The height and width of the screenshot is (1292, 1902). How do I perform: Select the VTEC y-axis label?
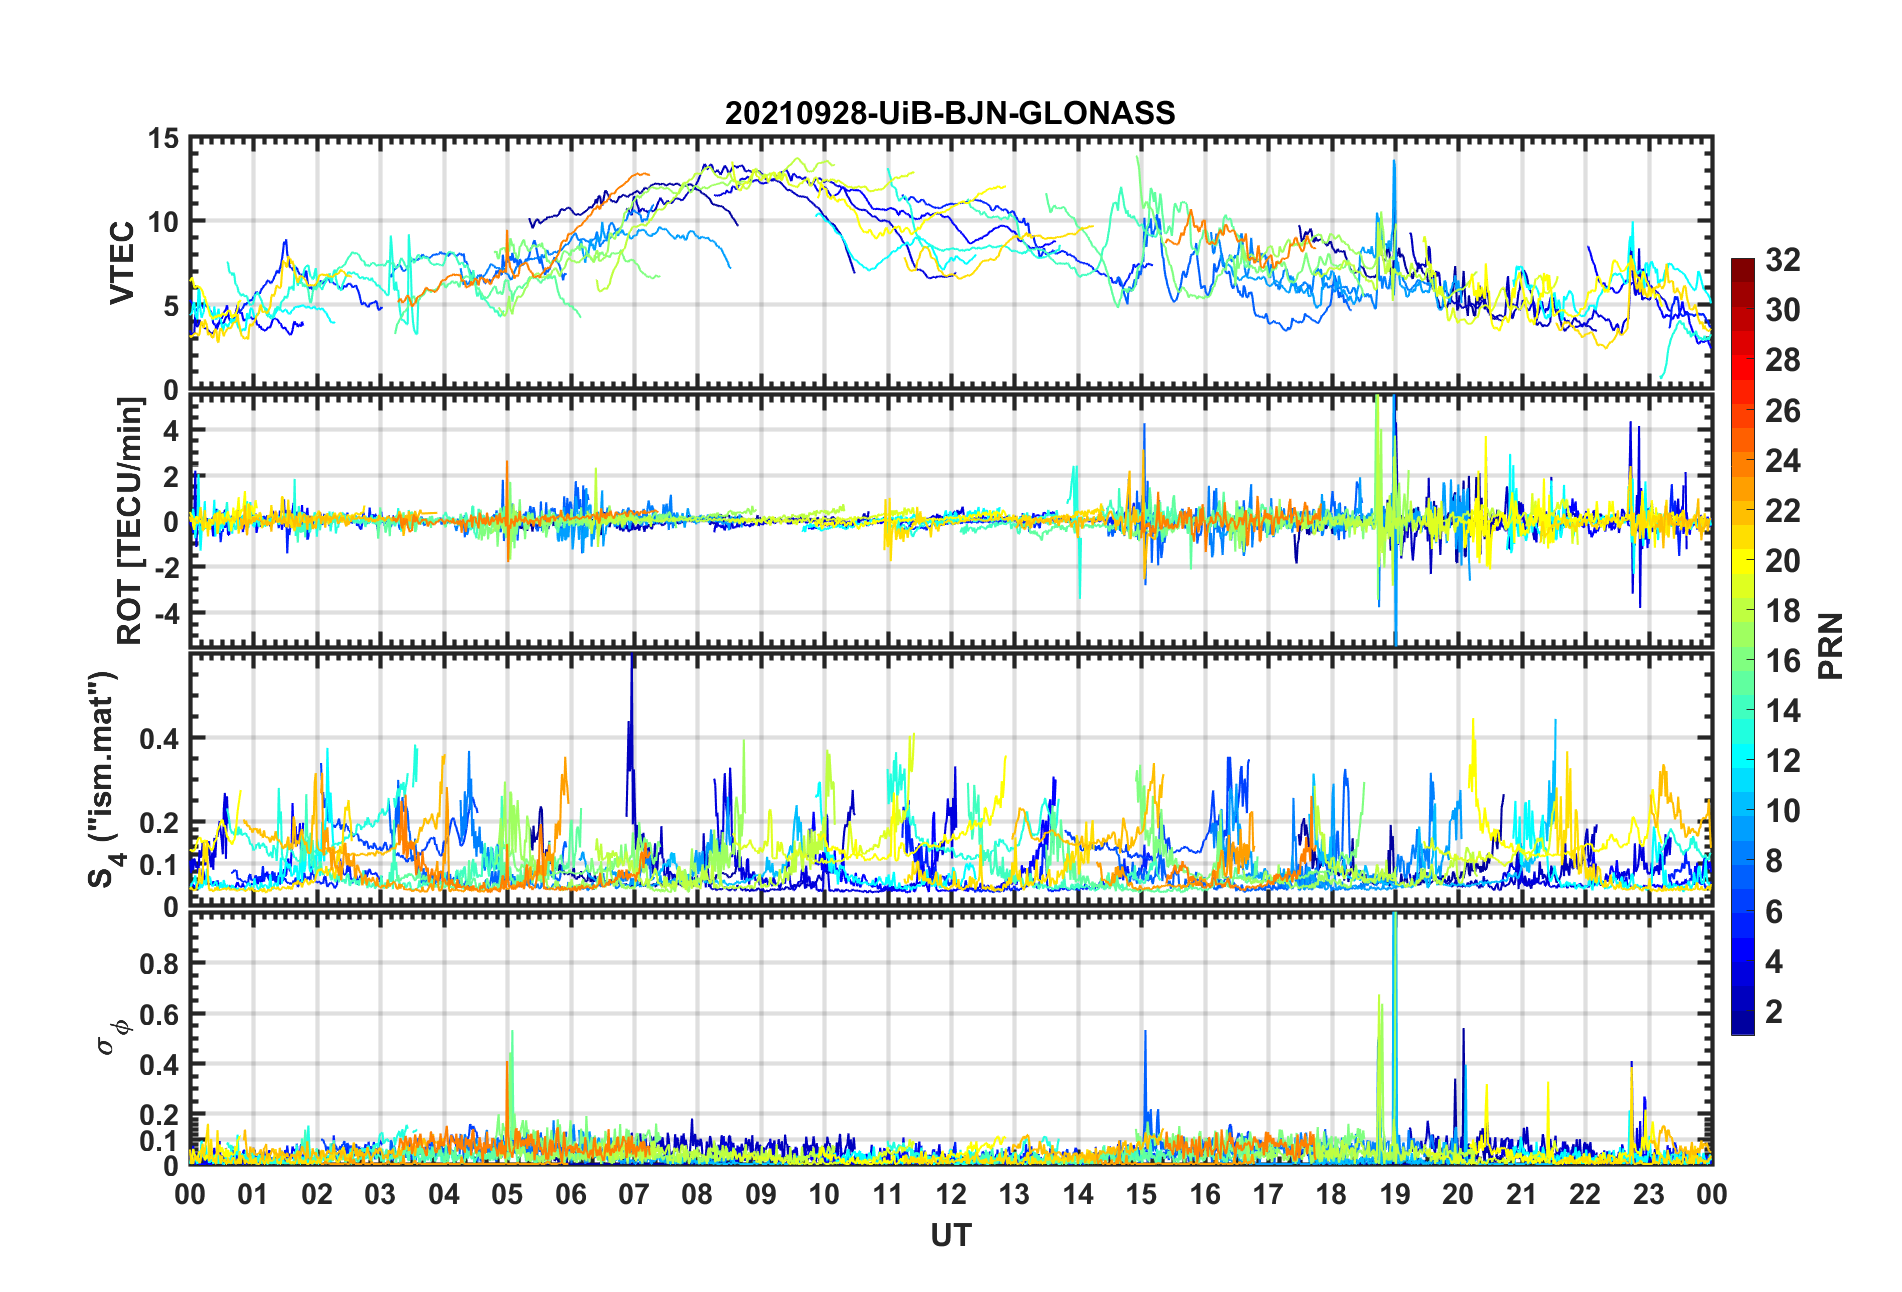122,263
